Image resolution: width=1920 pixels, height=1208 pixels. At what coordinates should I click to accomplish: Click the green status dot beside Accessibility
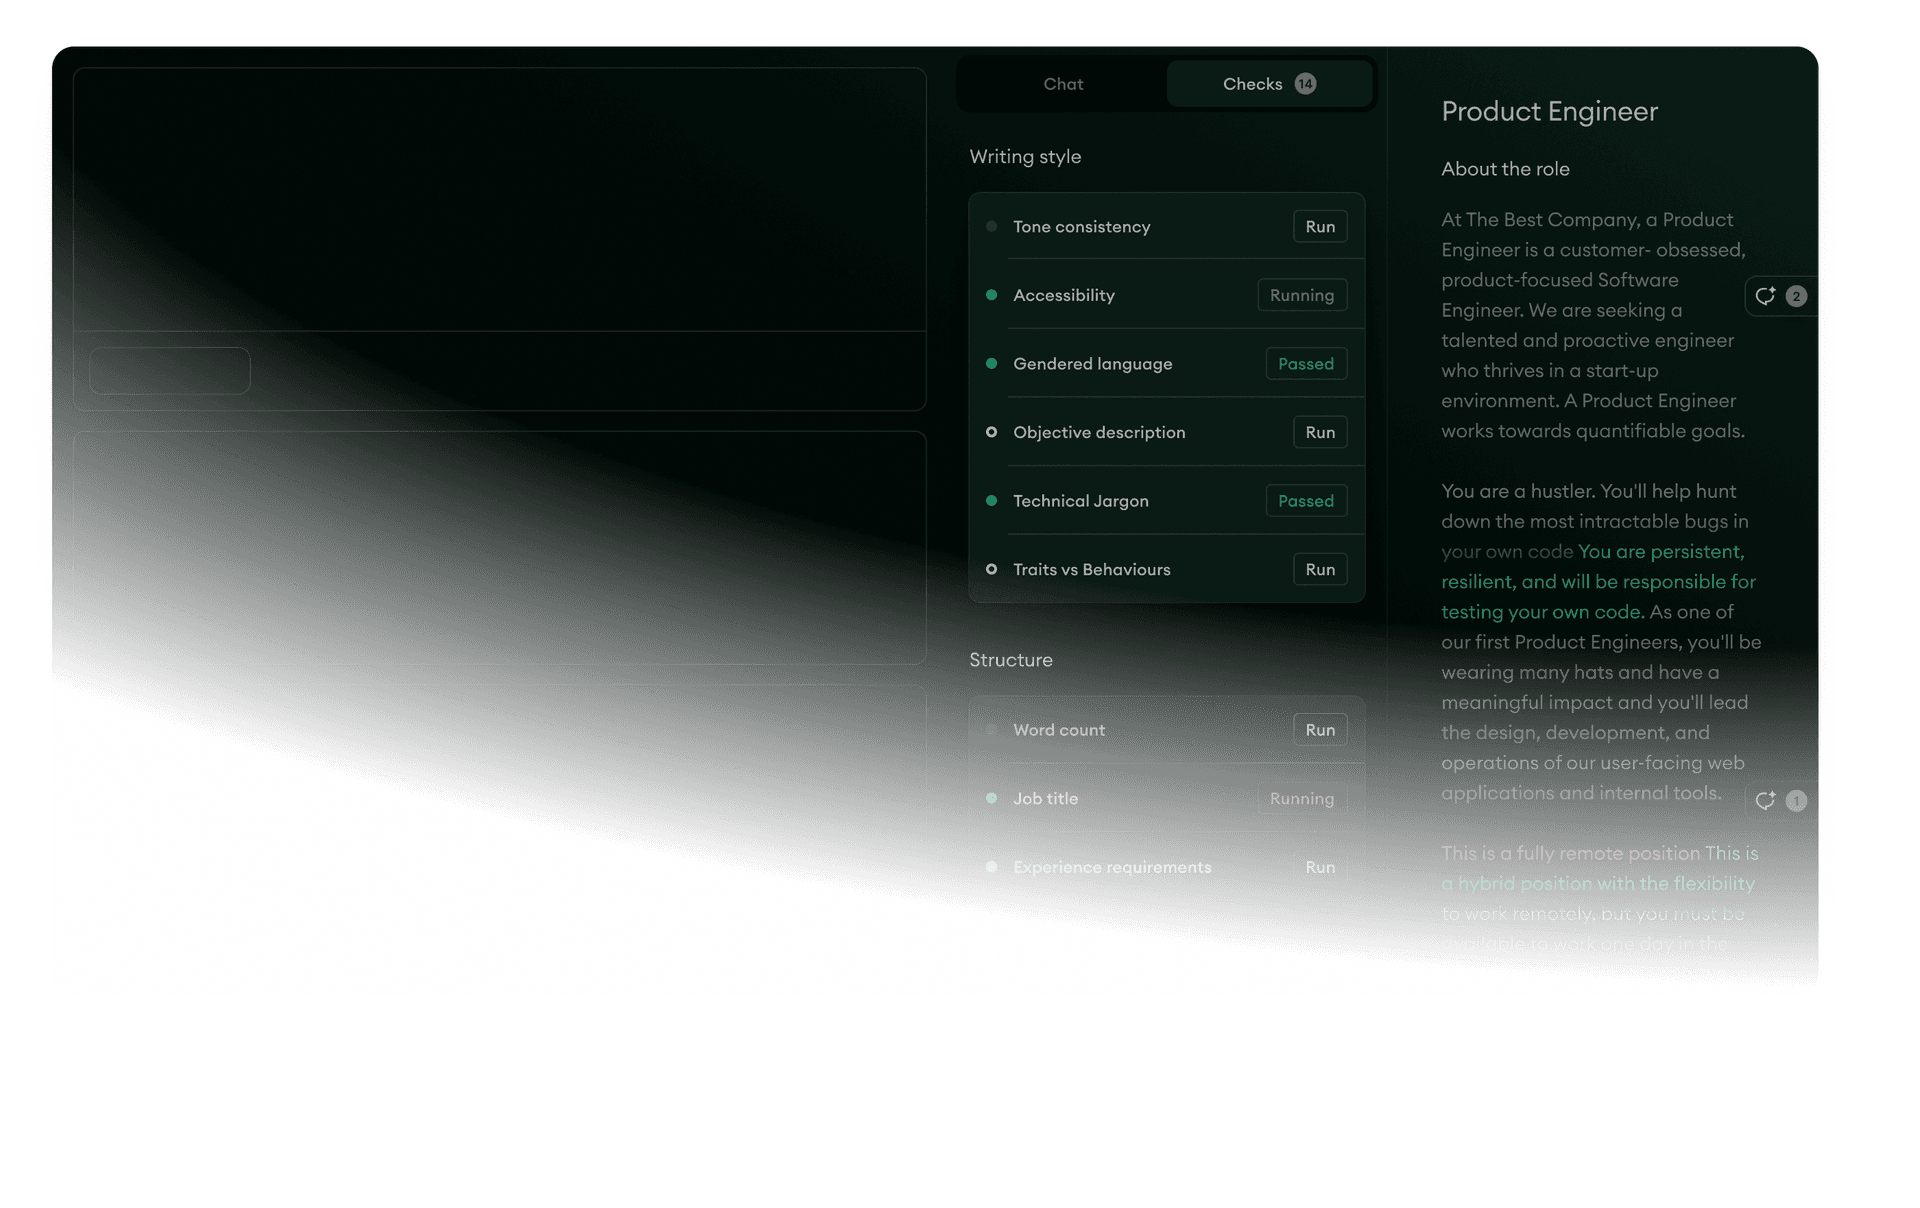click(x=991, y=295)
